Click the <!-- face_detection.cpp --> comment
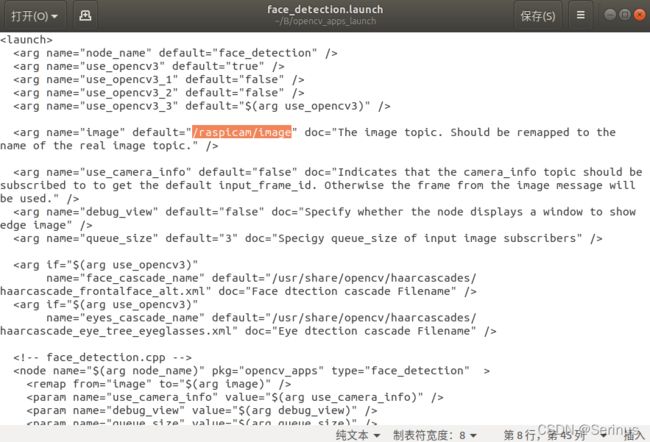The height and width of the screenshot is (442, 650). (x=103, y=357)
